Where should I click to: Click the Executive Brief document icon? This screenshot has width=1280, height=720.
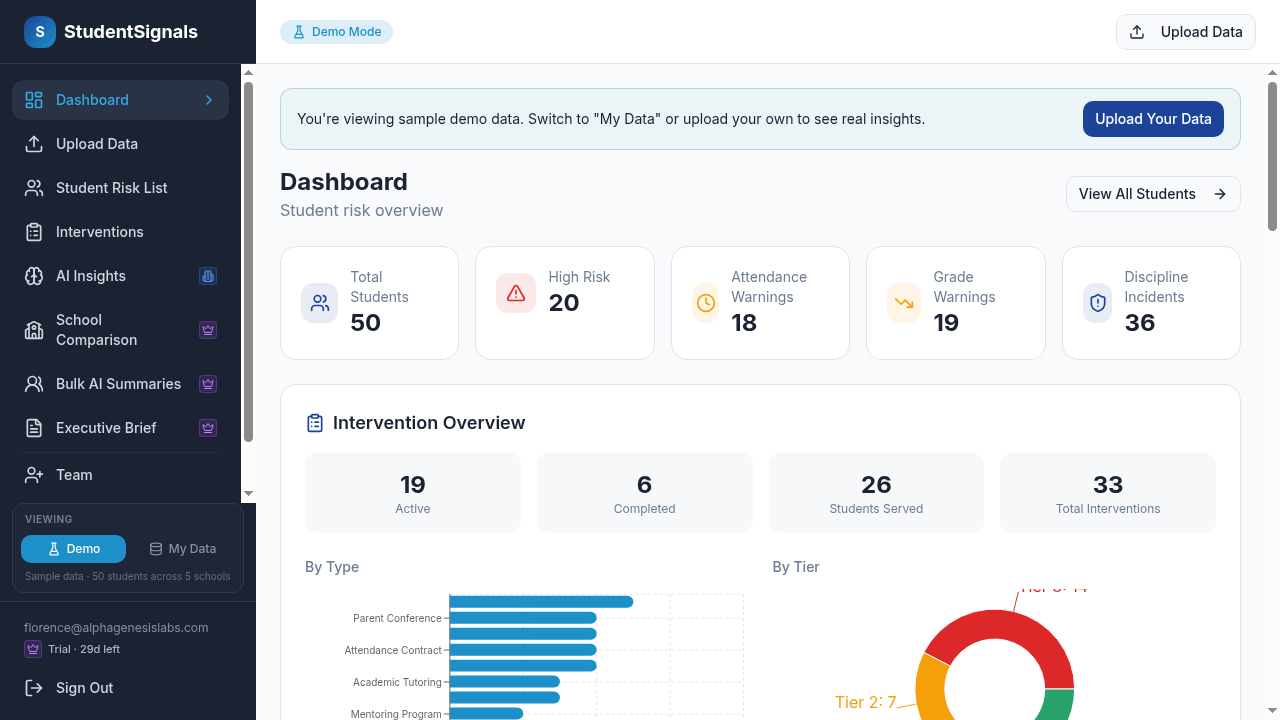point(34,428)
